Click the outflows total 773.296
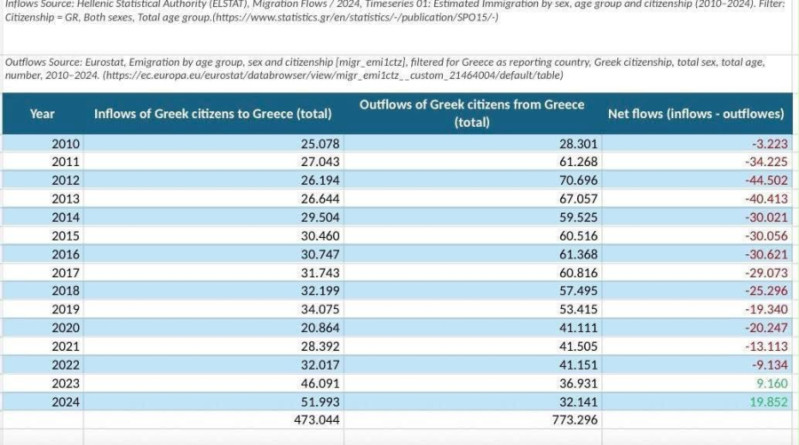The width and height of the screenshot is (799, 445). 575,420
